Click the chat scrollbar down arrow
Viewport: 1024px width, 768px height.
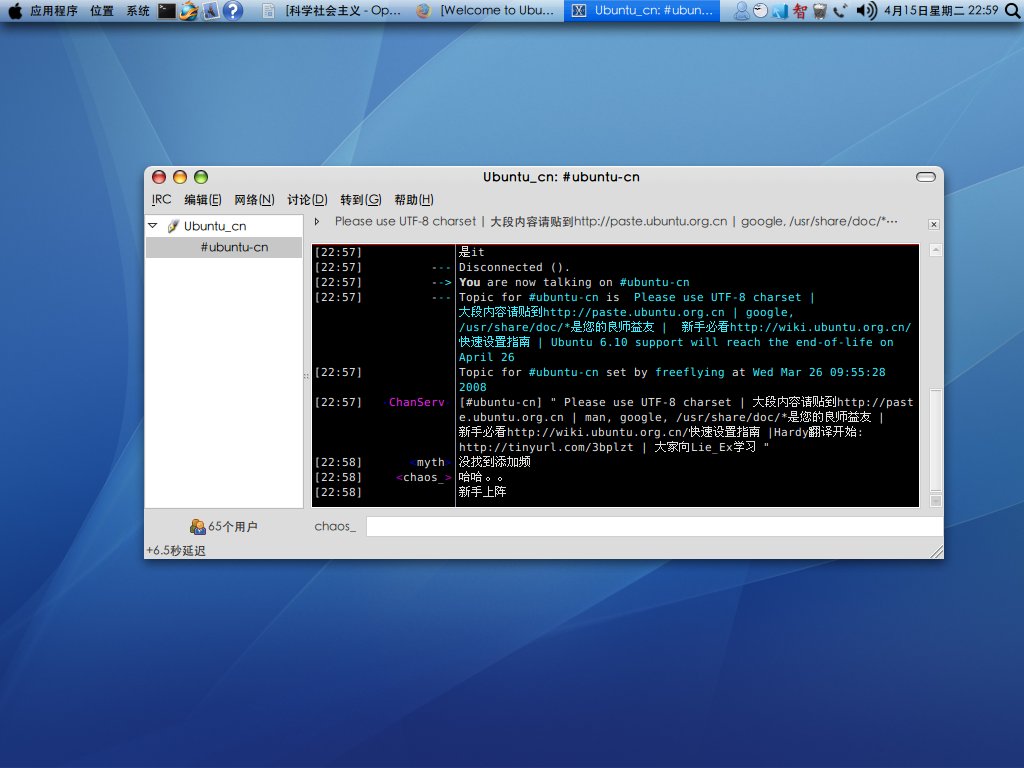(x=935, y=501)
